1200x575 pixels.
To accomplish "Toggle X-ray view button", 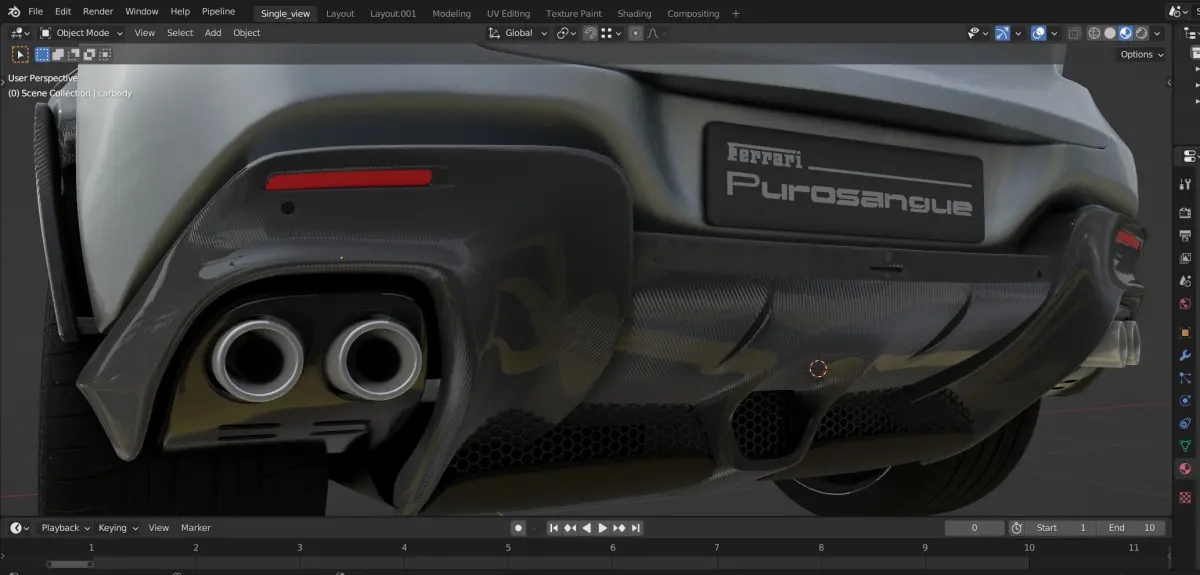I will coord(1074,33).
